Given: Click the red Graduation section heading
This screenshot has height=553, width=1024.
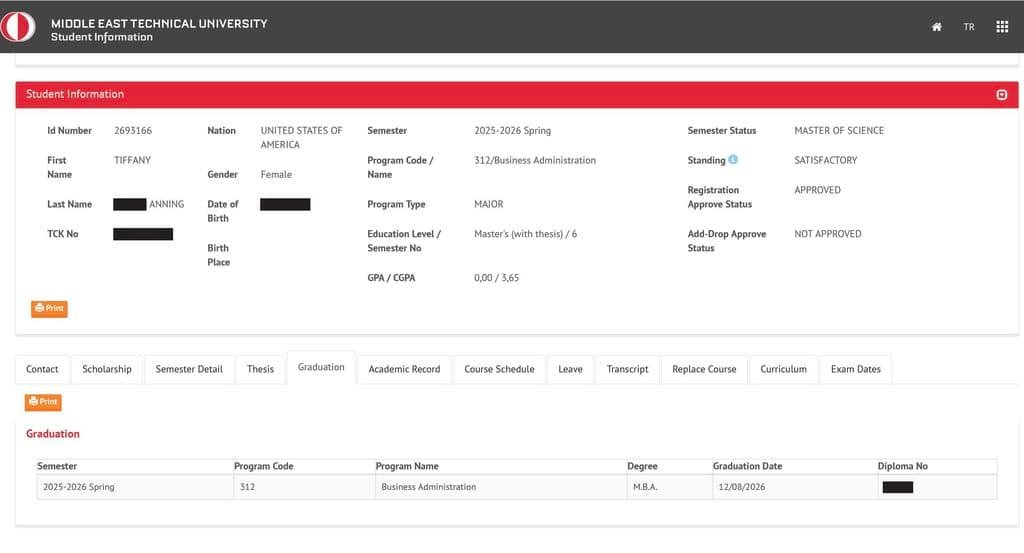Looking at the screenshot, I should click(x=53, y=434).
